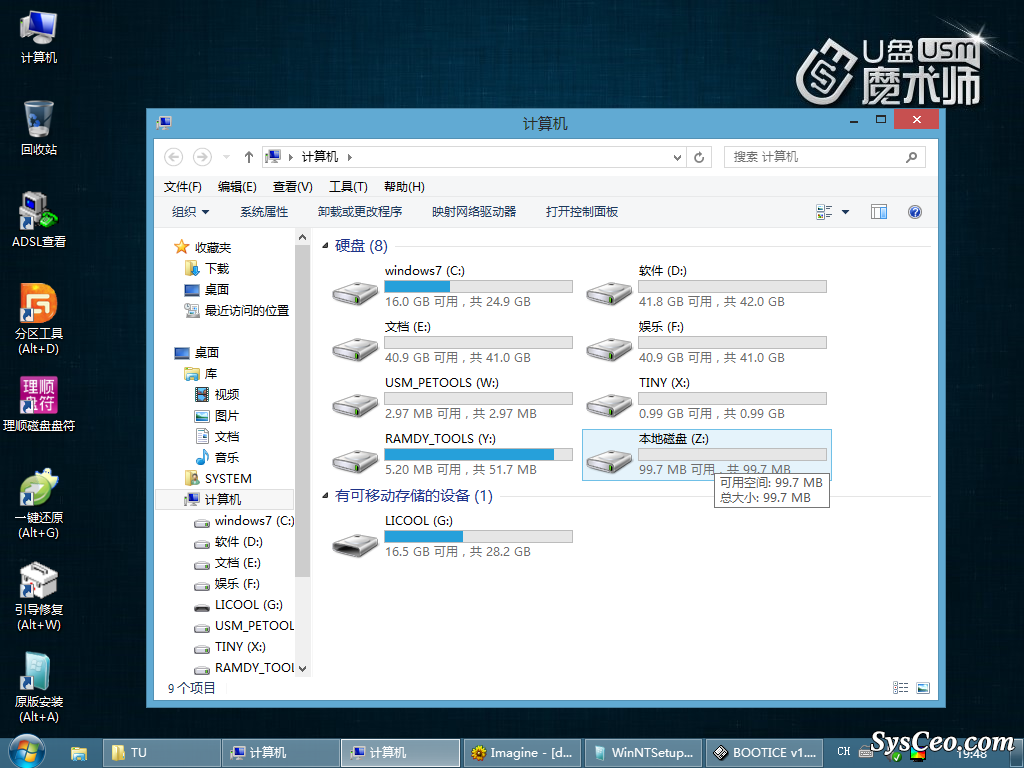This screenshot has height=768, width=1024.
Task: Open the 回收站 recycle bin icon
Action: [x=39, y=129]
